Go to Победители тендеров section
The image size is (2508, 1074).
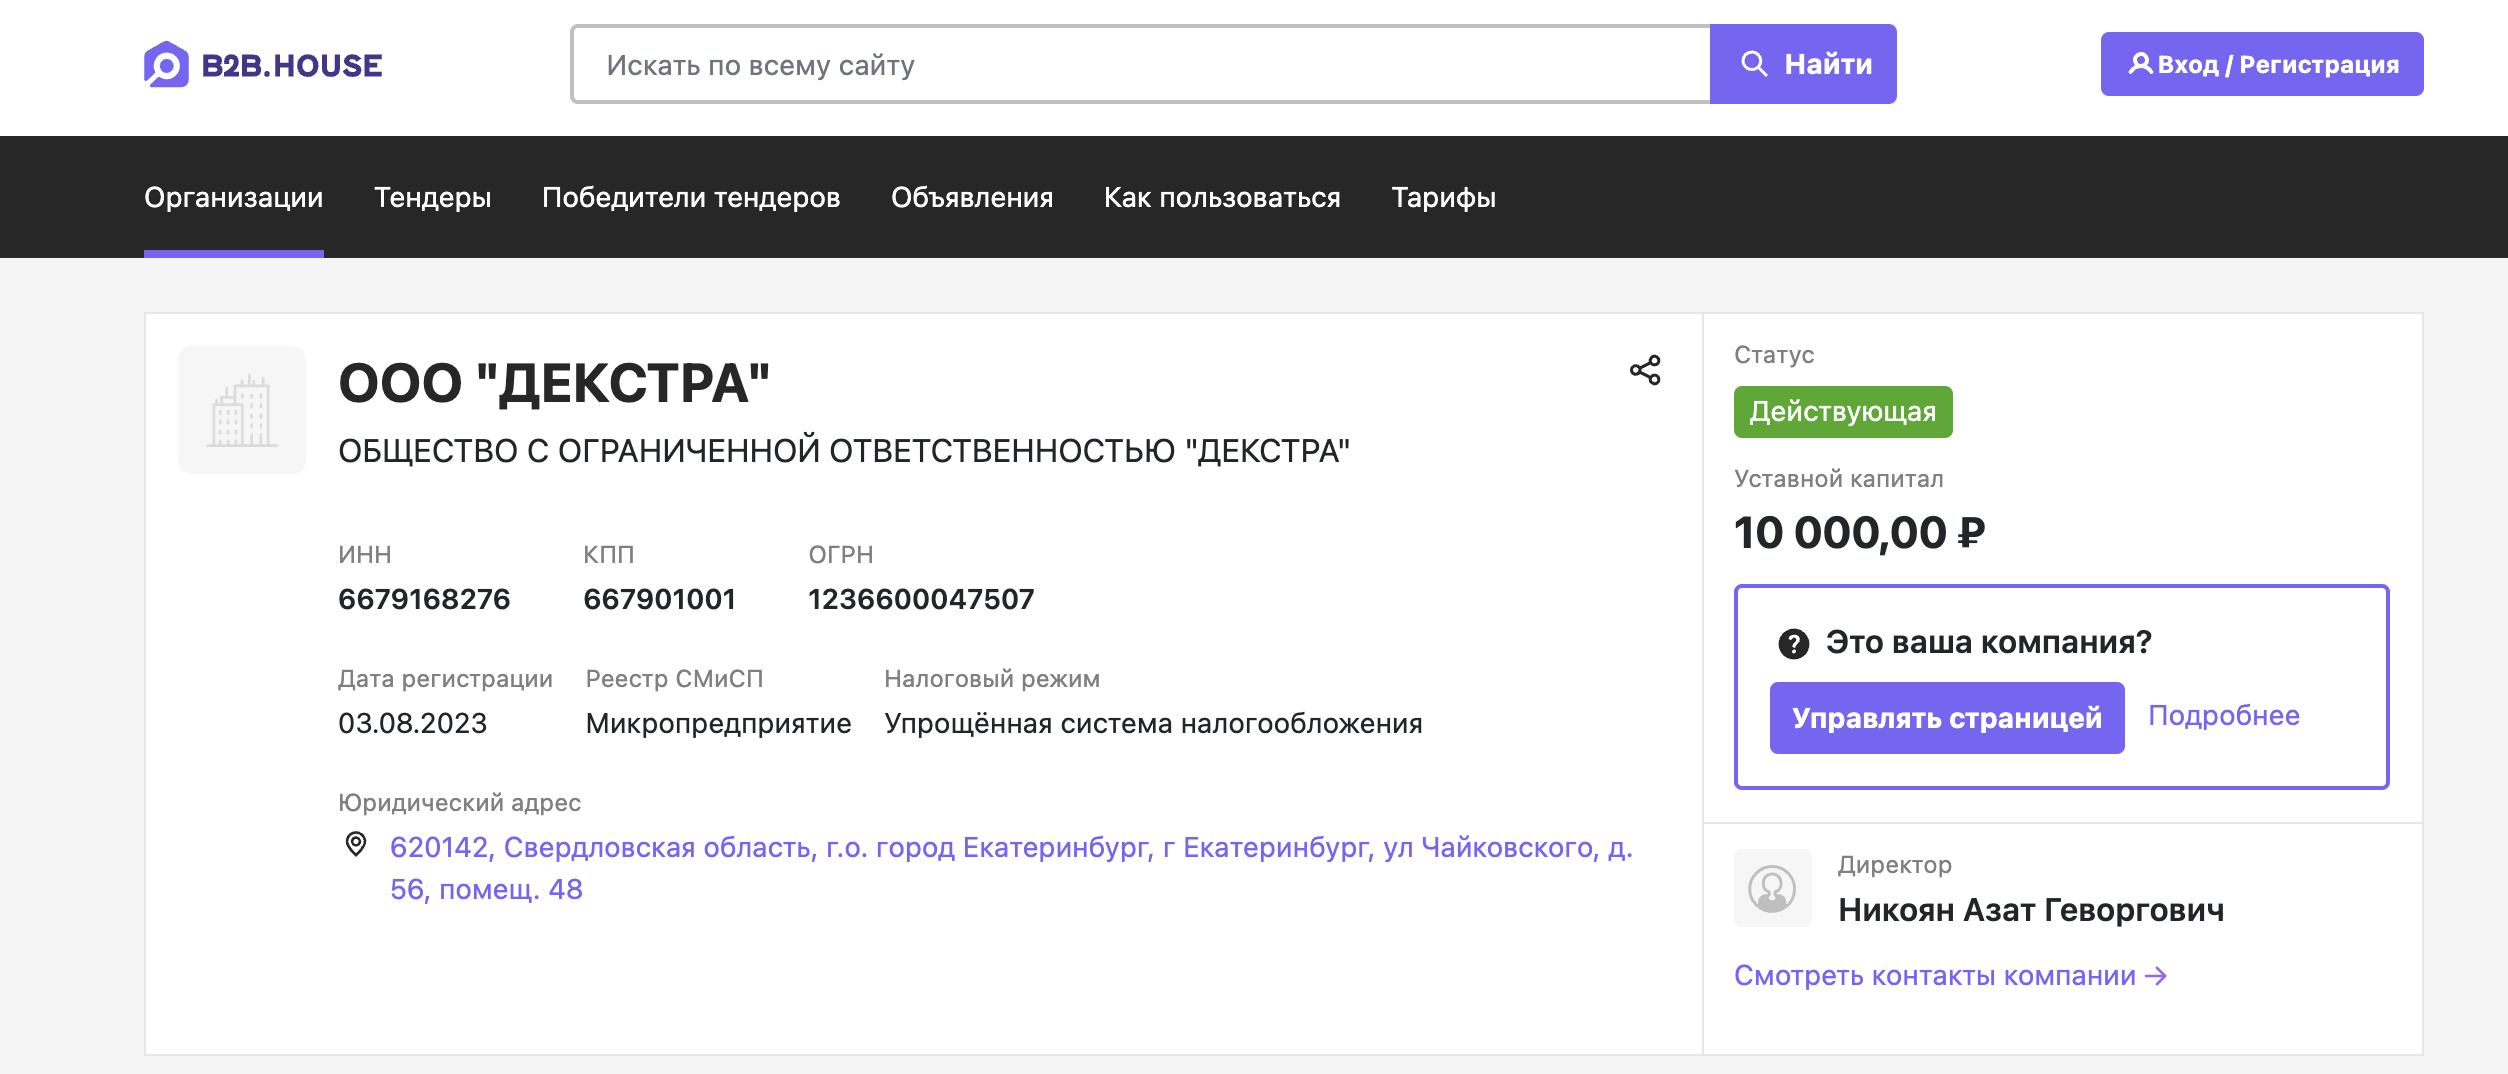pyautogui.click(x=690, y=198)
